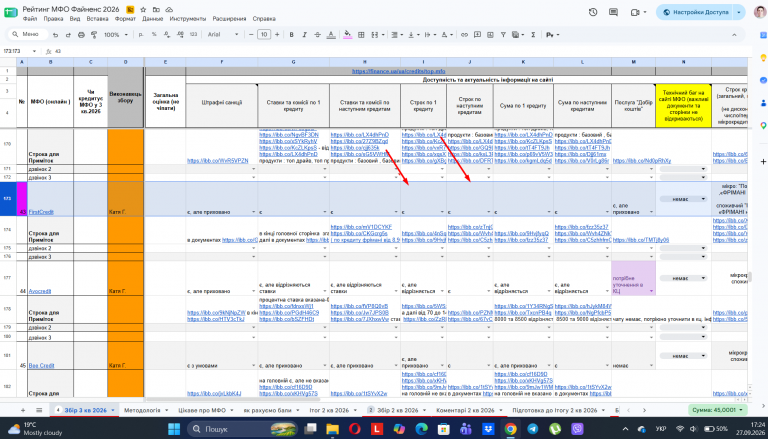Open the Сумма: 45,0001 dropdown
Image resolution: width=768 pixels, height=439 pixels.
pos(718,410)
